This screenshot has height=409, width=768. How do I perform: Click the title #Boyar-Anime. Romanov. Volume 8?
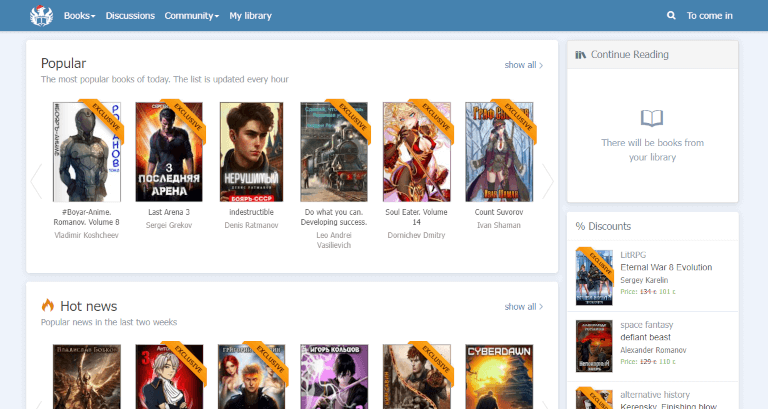click(87, 217)
